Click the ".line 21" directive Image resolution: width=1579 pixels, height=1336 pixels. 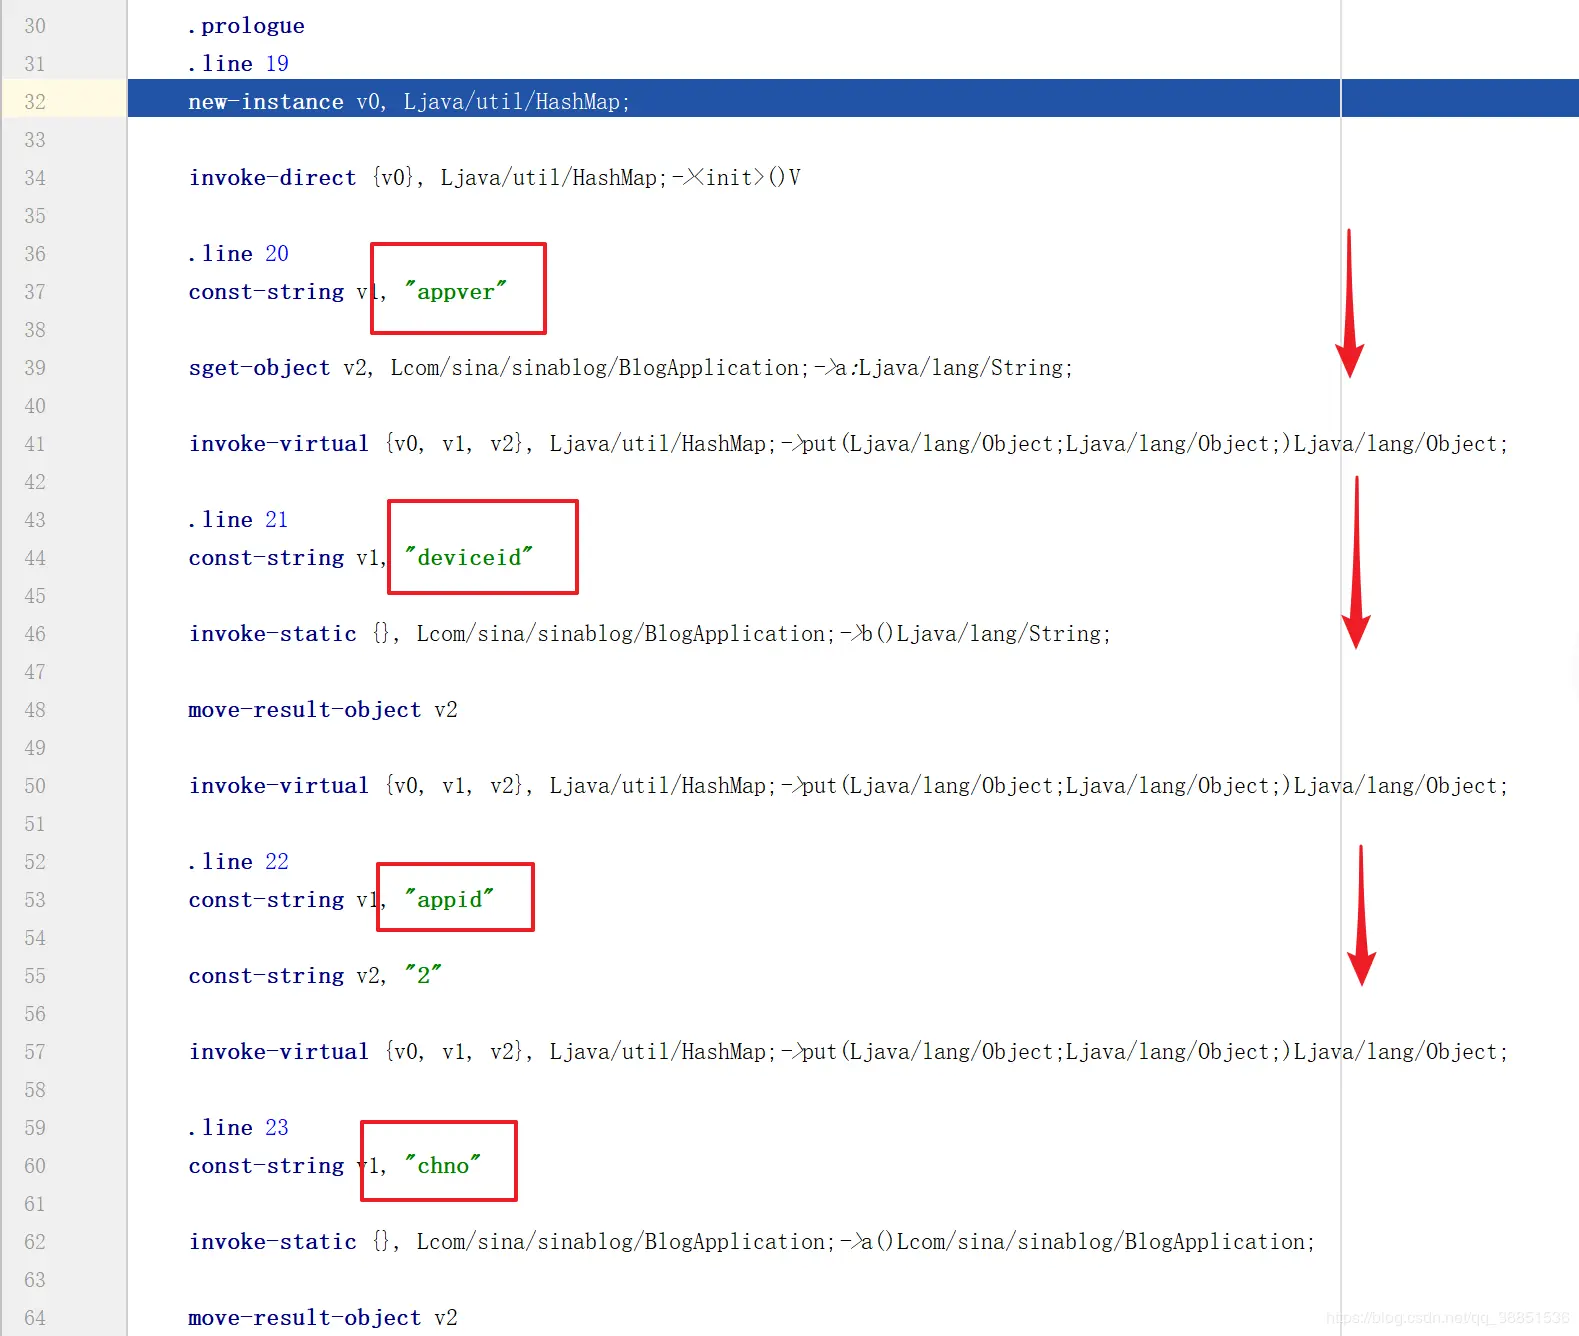[x=238, y=519]
